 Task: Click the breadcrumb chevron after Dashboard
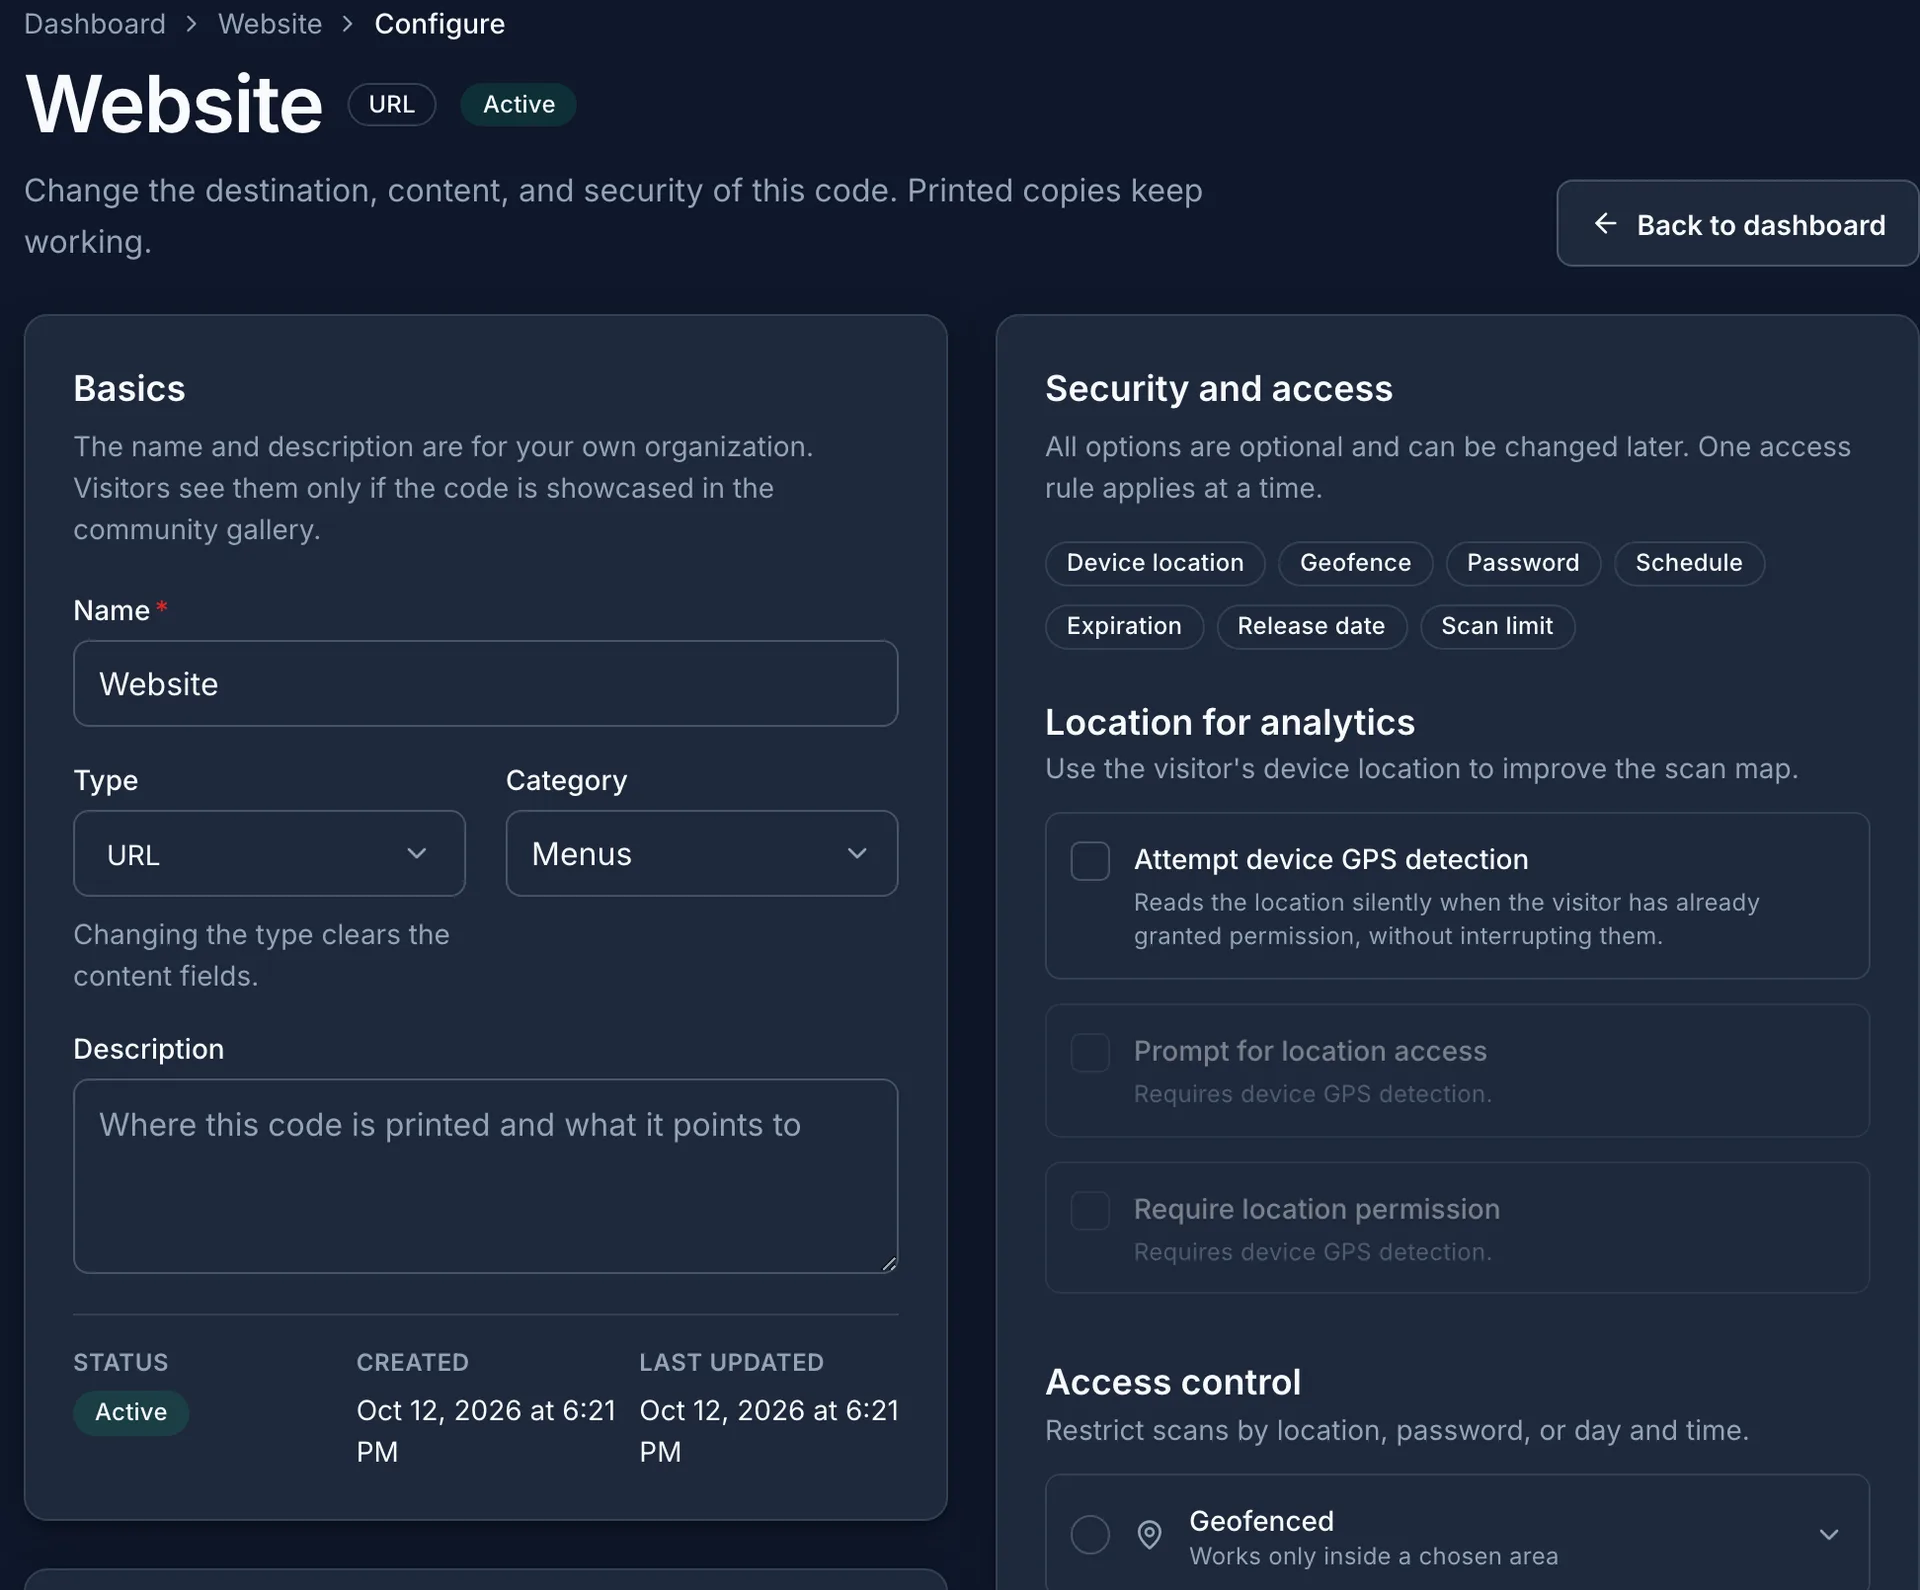[192, 24]
